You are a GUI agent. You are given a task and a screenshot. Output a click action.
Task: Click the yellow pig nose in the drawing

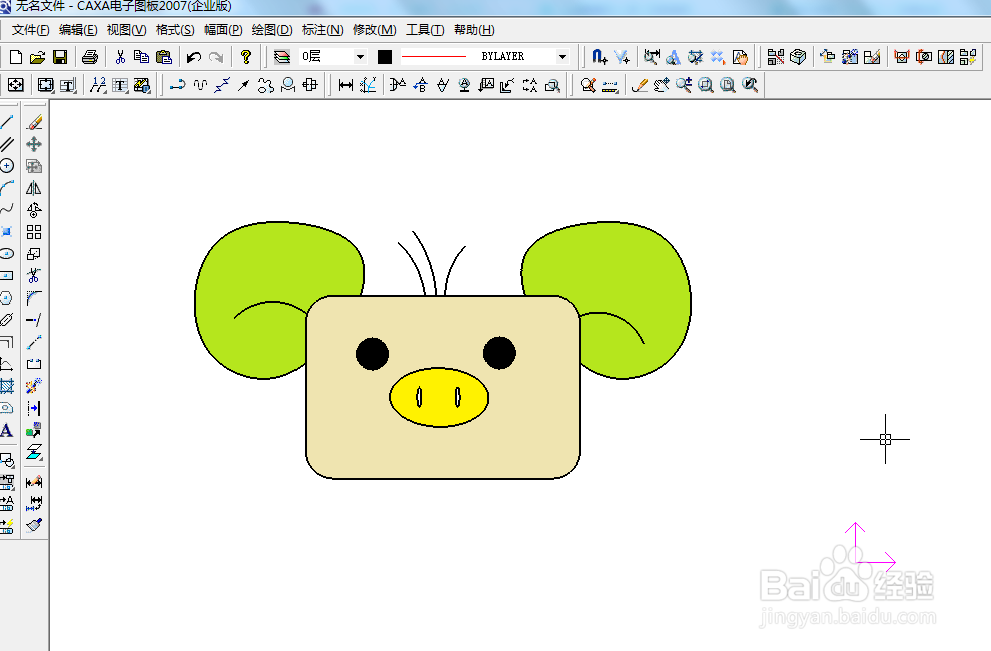click(438, 398)
